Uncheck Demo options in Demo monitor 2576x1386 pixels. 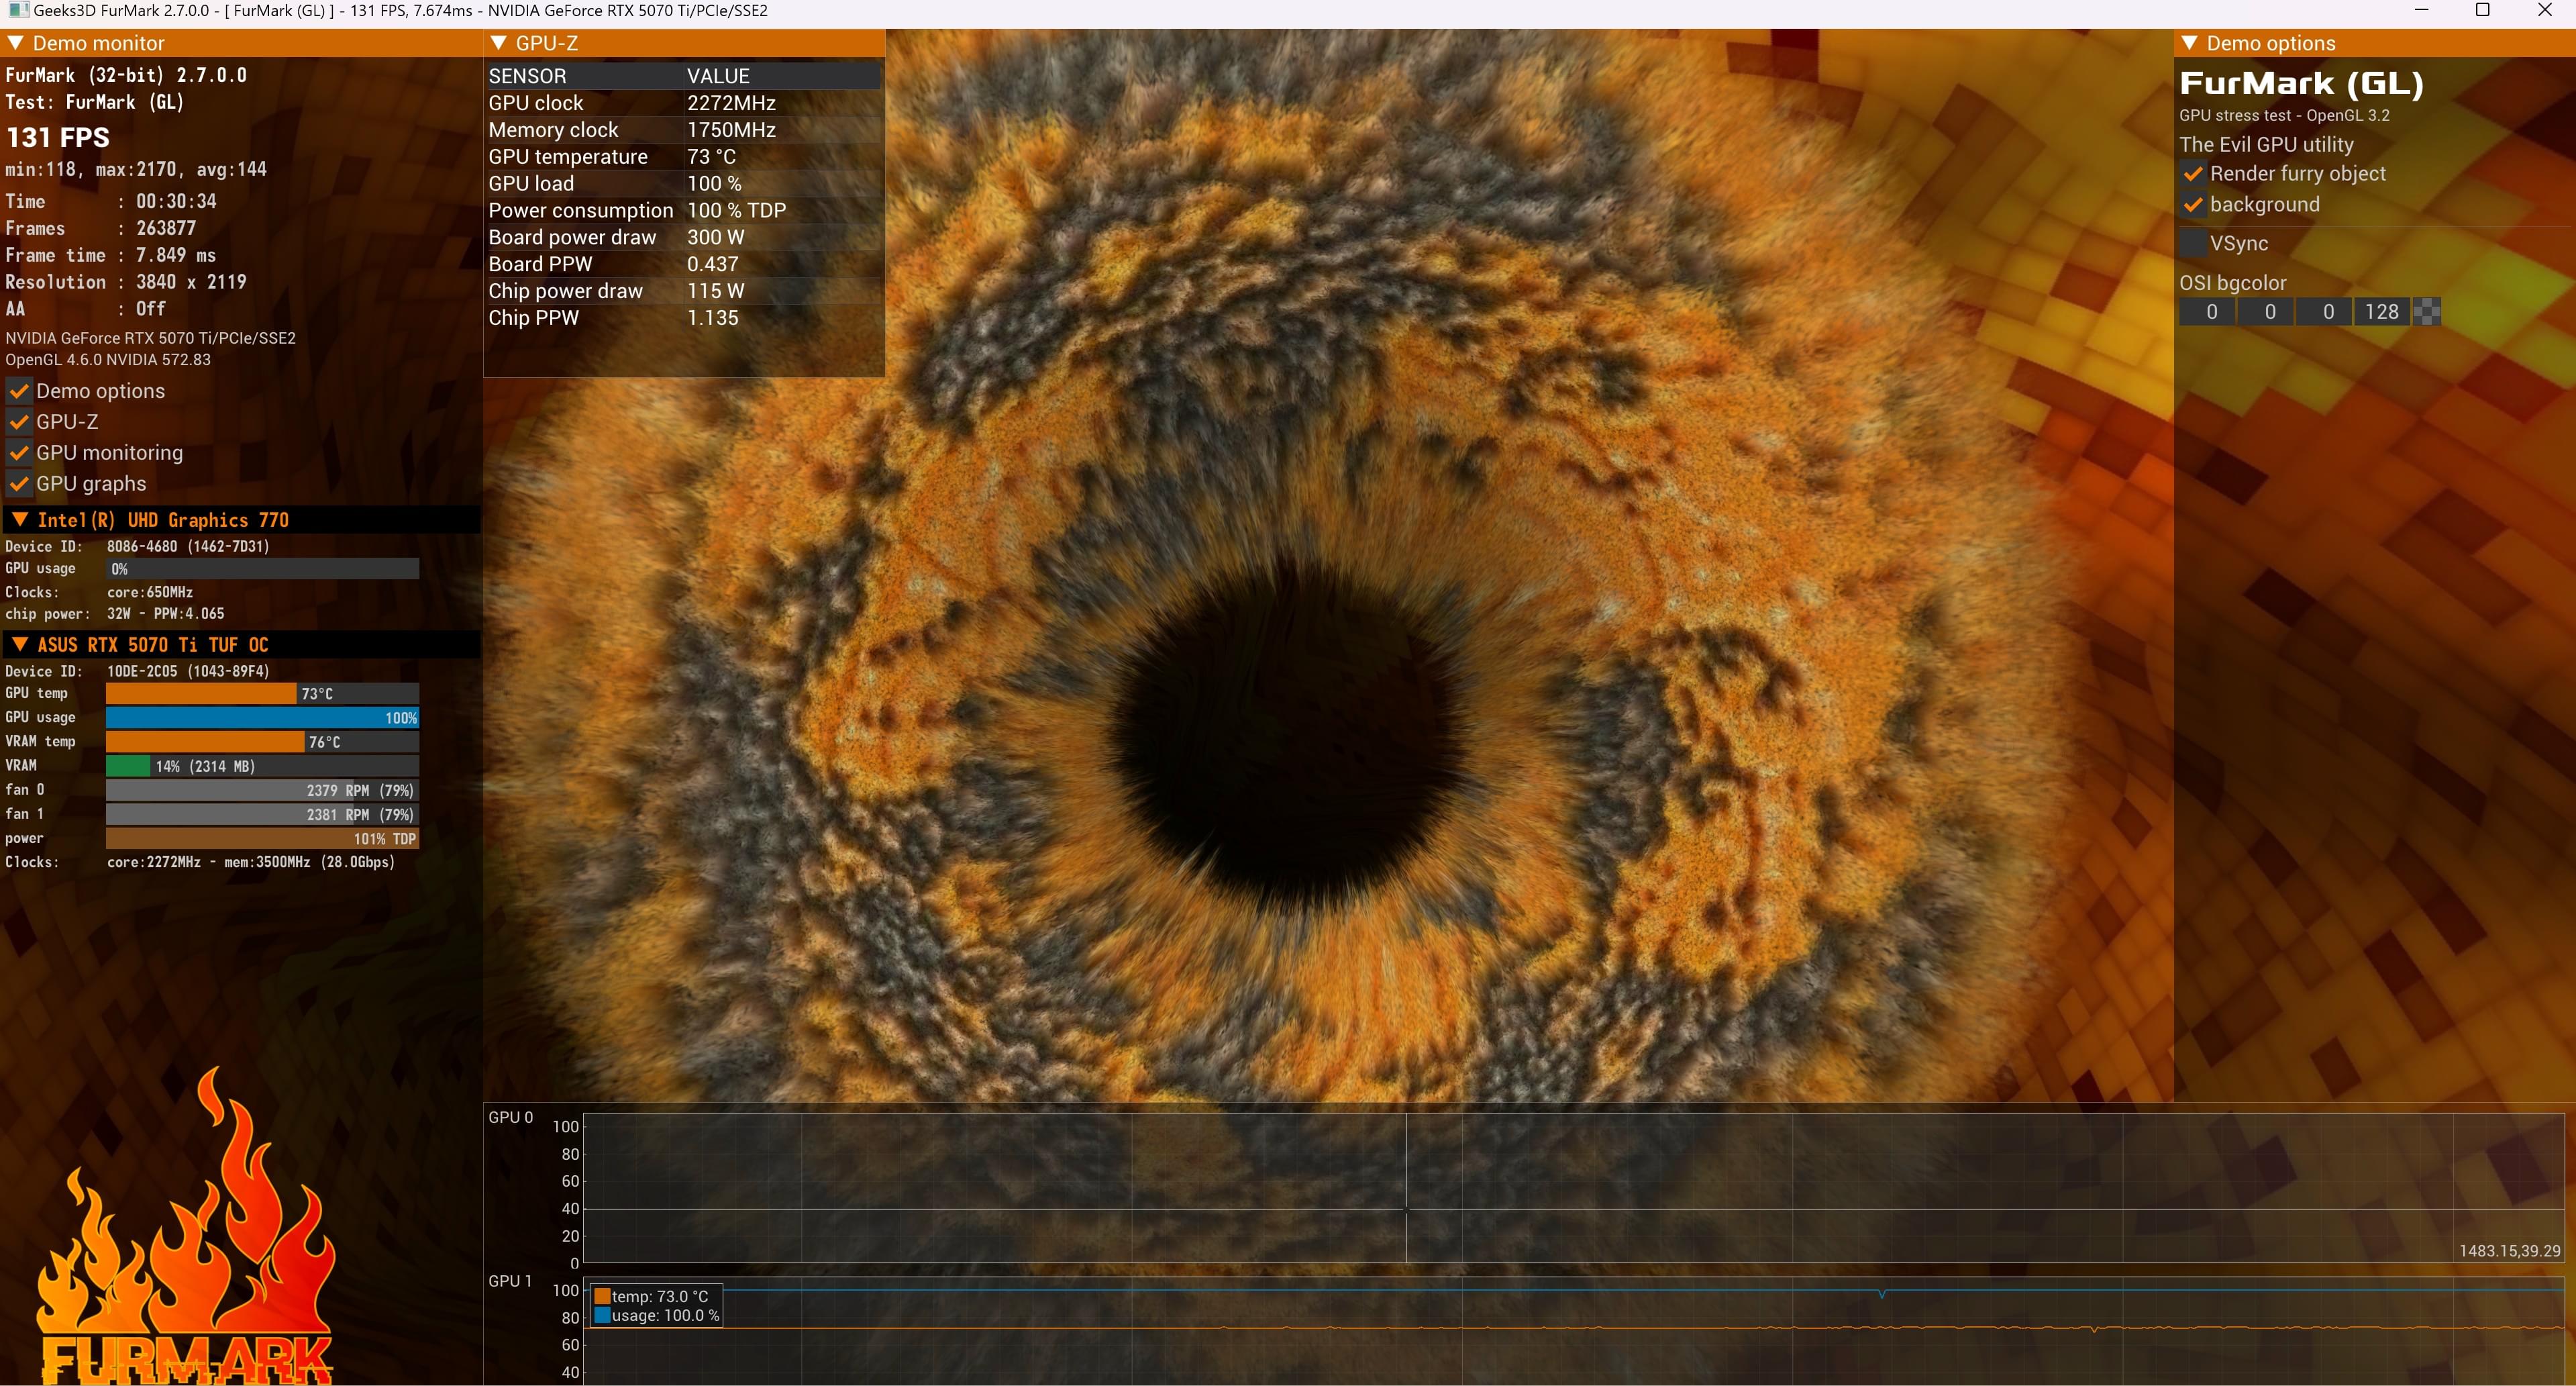[19, 391]
